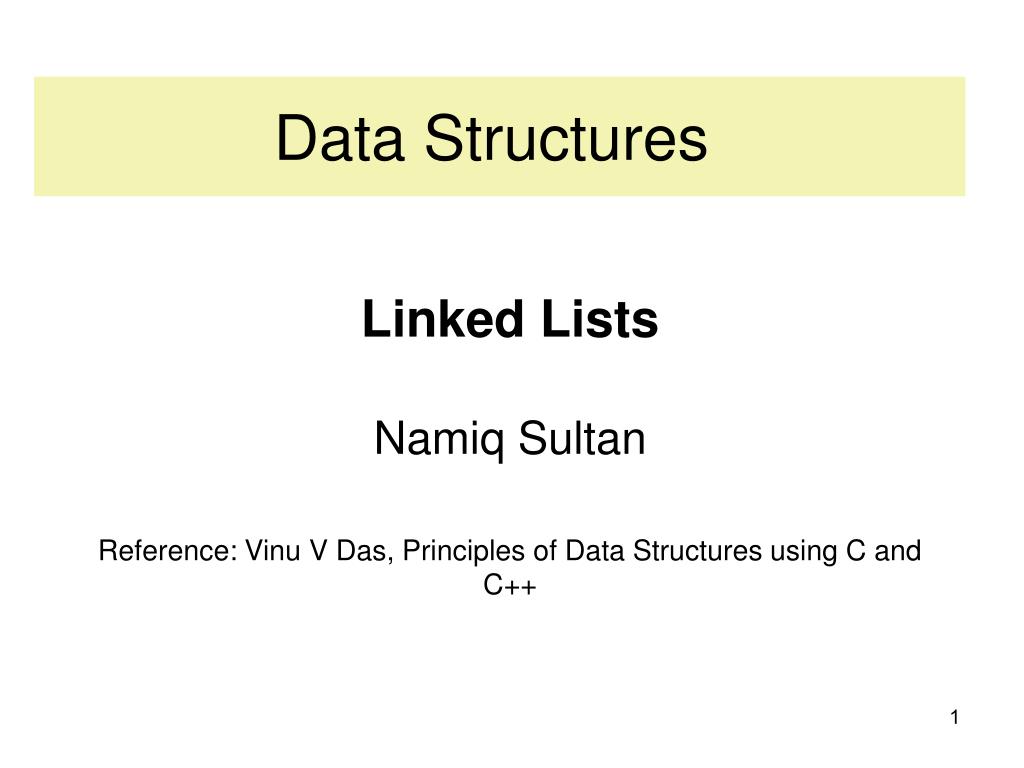Image resolution: width=1024 pixels, height=768 pixels.
Task: Click the word "of" in the reference
Action: [545, 551]
